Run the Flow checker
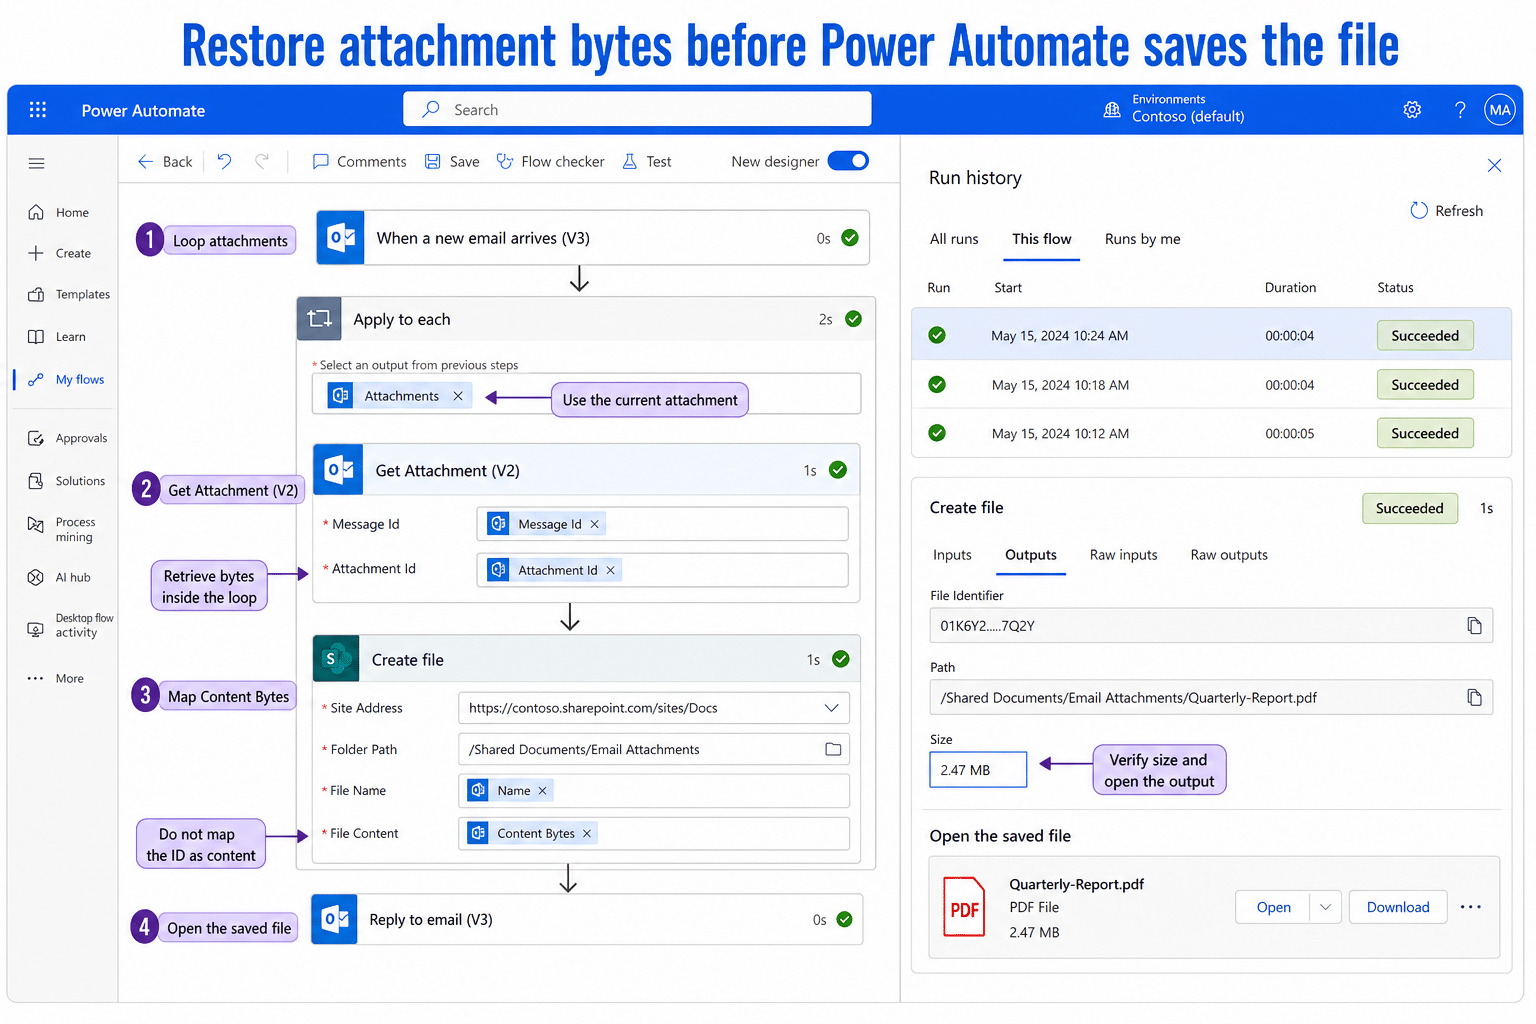Screen dimensions: 1536x1024 [550, 162]
